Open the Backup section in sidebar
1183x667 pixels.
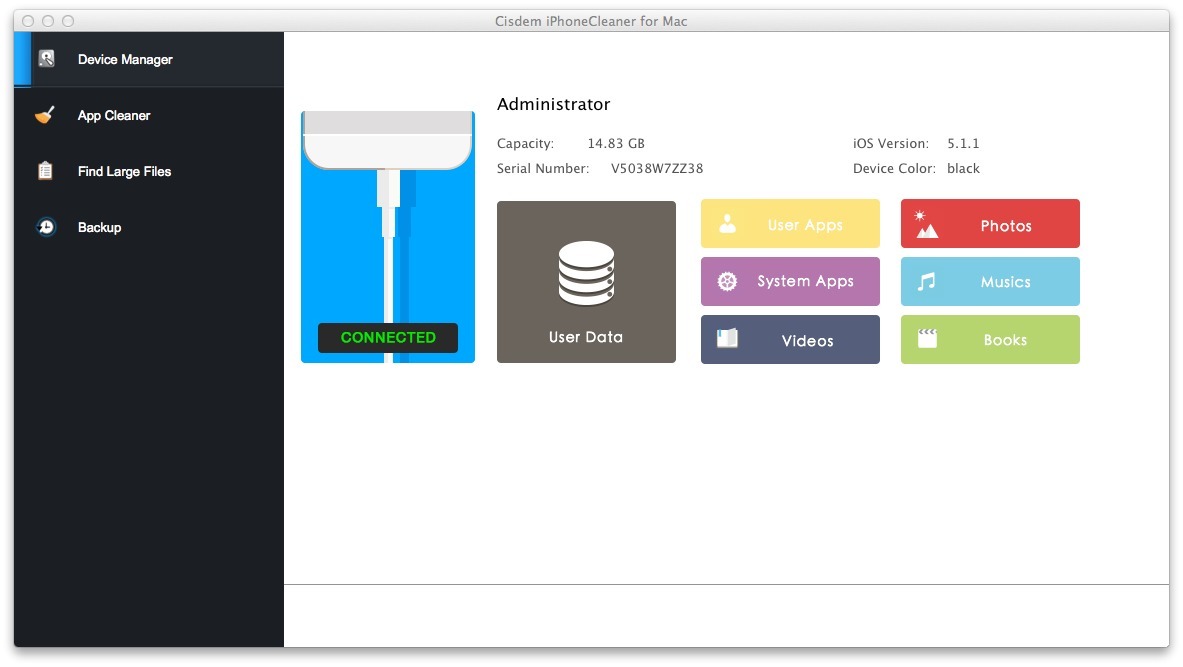(99, 228)
